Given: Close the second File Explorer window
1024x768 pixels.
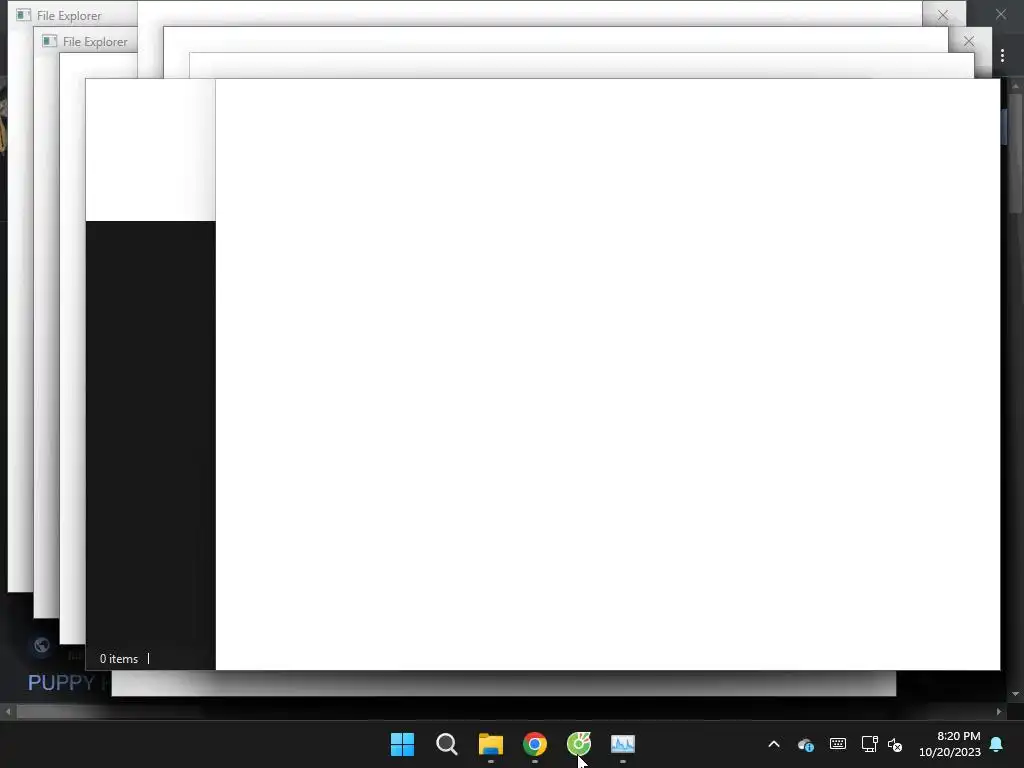Looking at the screenshot, I should coord(968,41).
